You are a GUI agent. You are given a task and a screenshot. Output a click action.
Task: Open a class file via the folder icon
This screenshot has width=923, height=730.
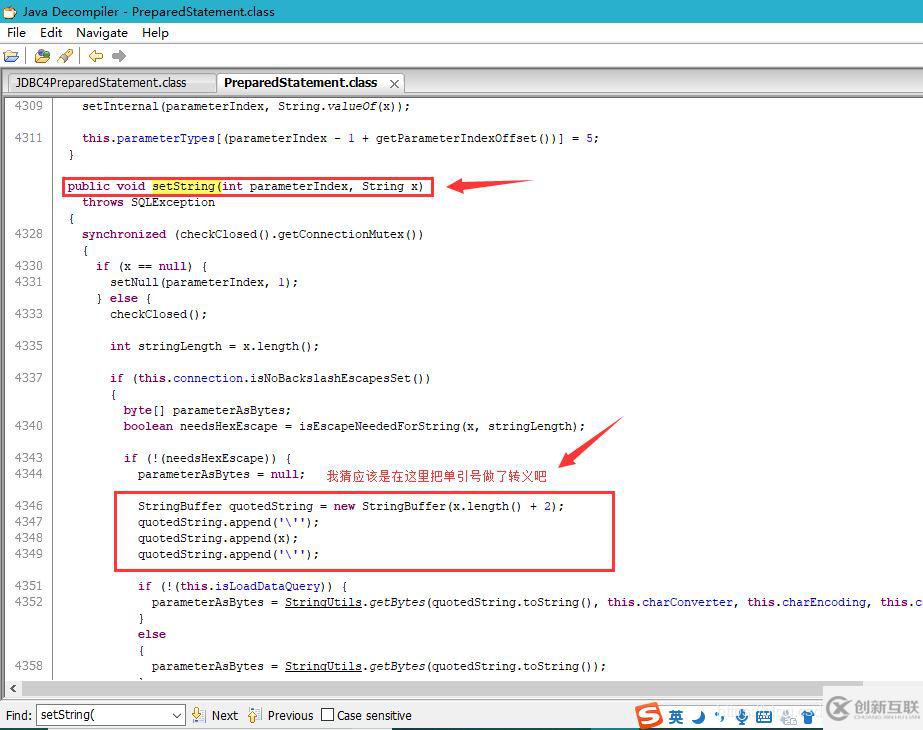click(x=12, y=56)
